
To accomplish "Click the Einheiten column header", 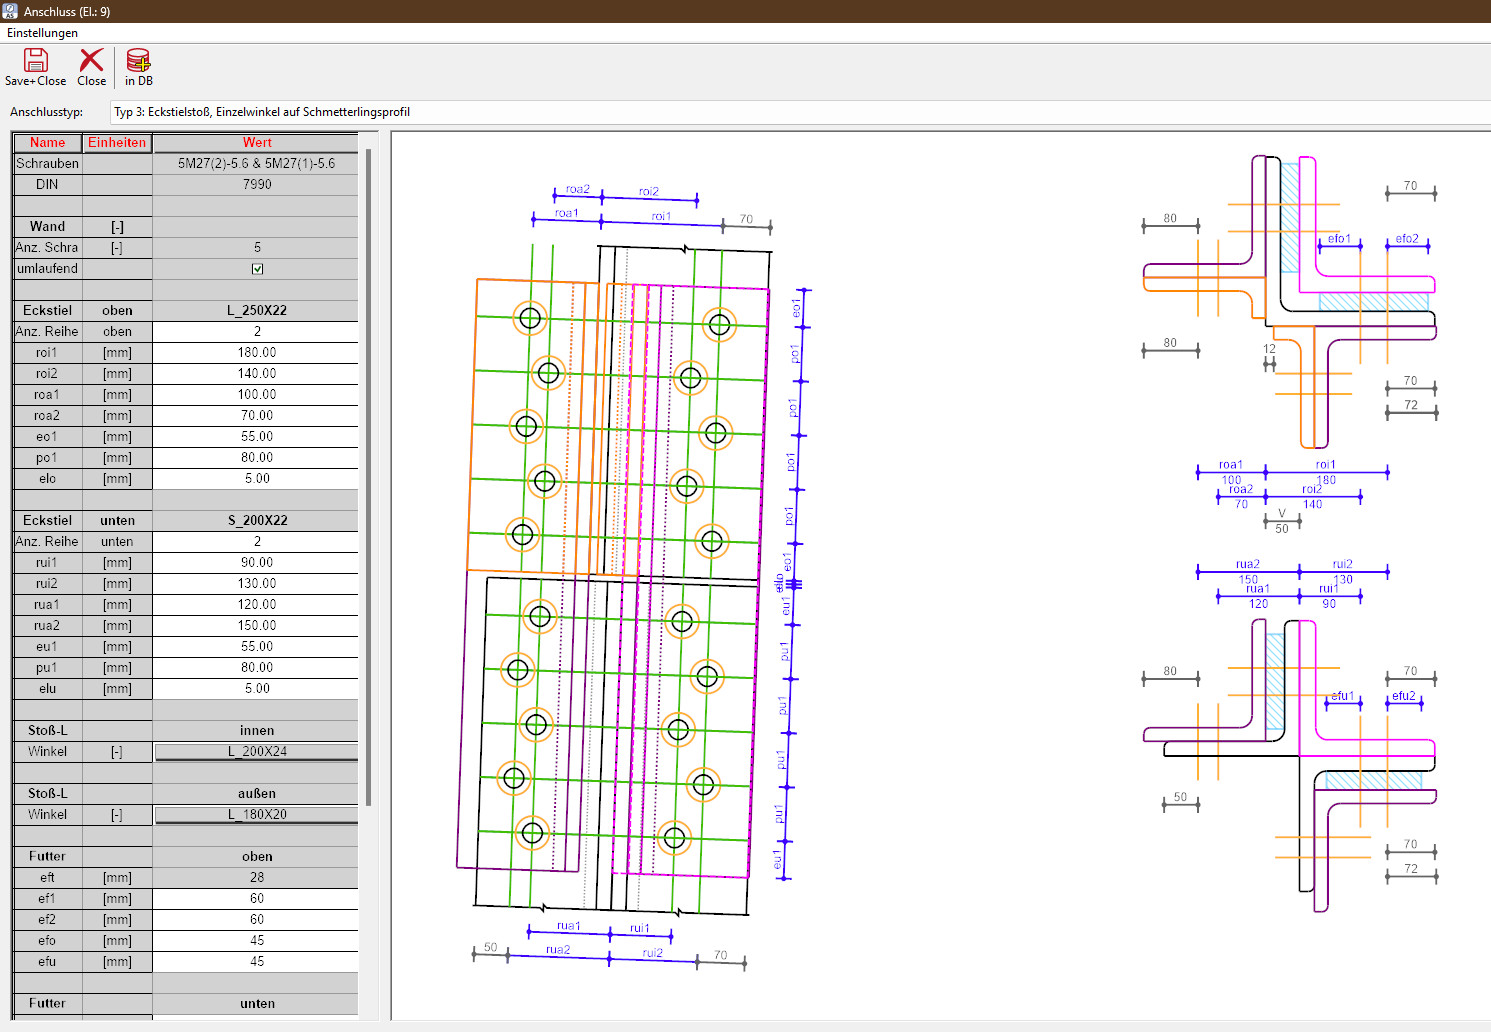I will coord(117,143).
